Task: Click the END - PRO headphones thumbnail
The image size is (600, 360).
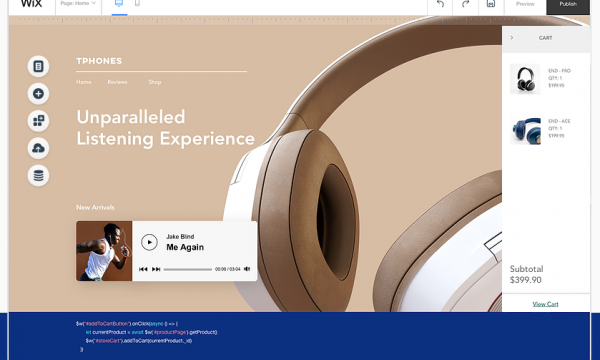Action: [x=525, y=79]
